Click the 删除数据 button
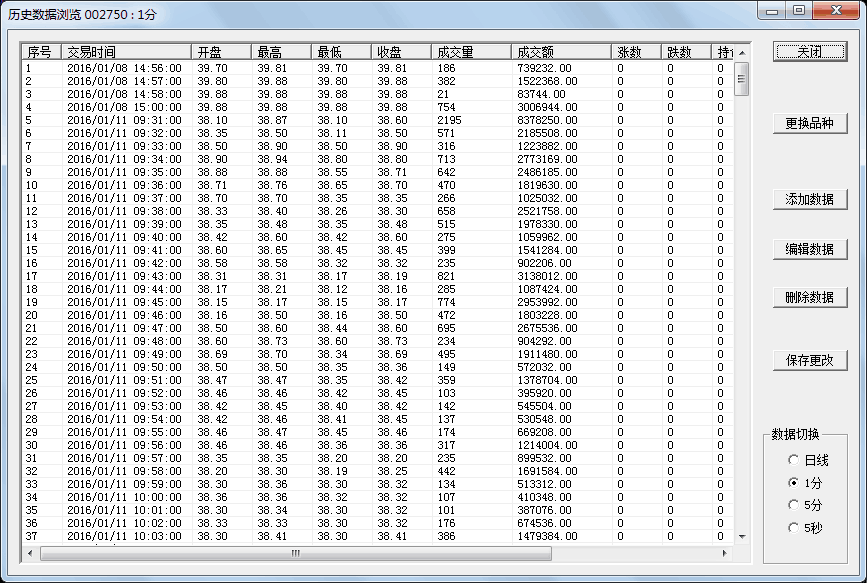867x583 pixels. [x=809, y=297]
